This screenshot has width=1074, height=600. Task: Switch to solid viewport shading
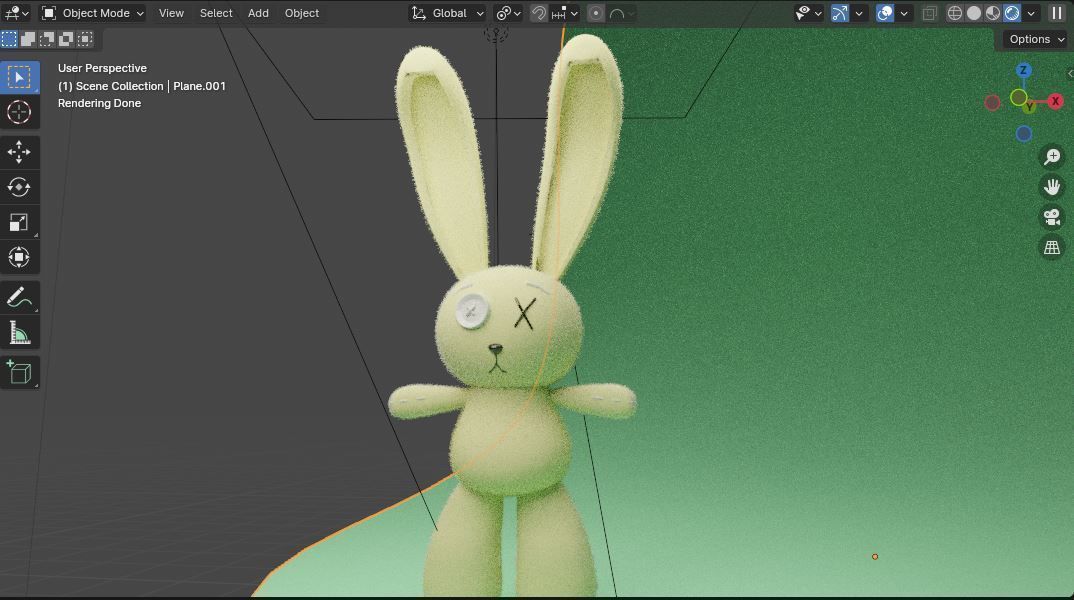click(x=974, y=13)
